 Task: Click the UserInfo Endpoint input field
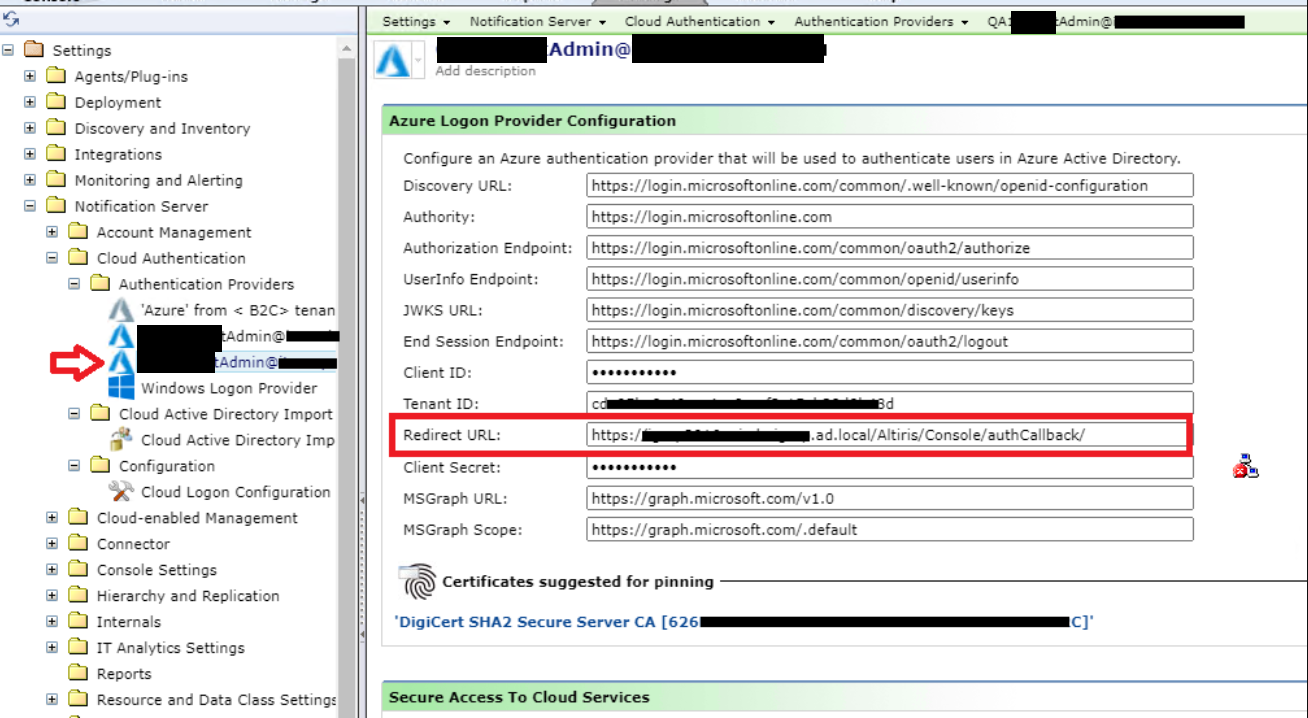[890, 278]
